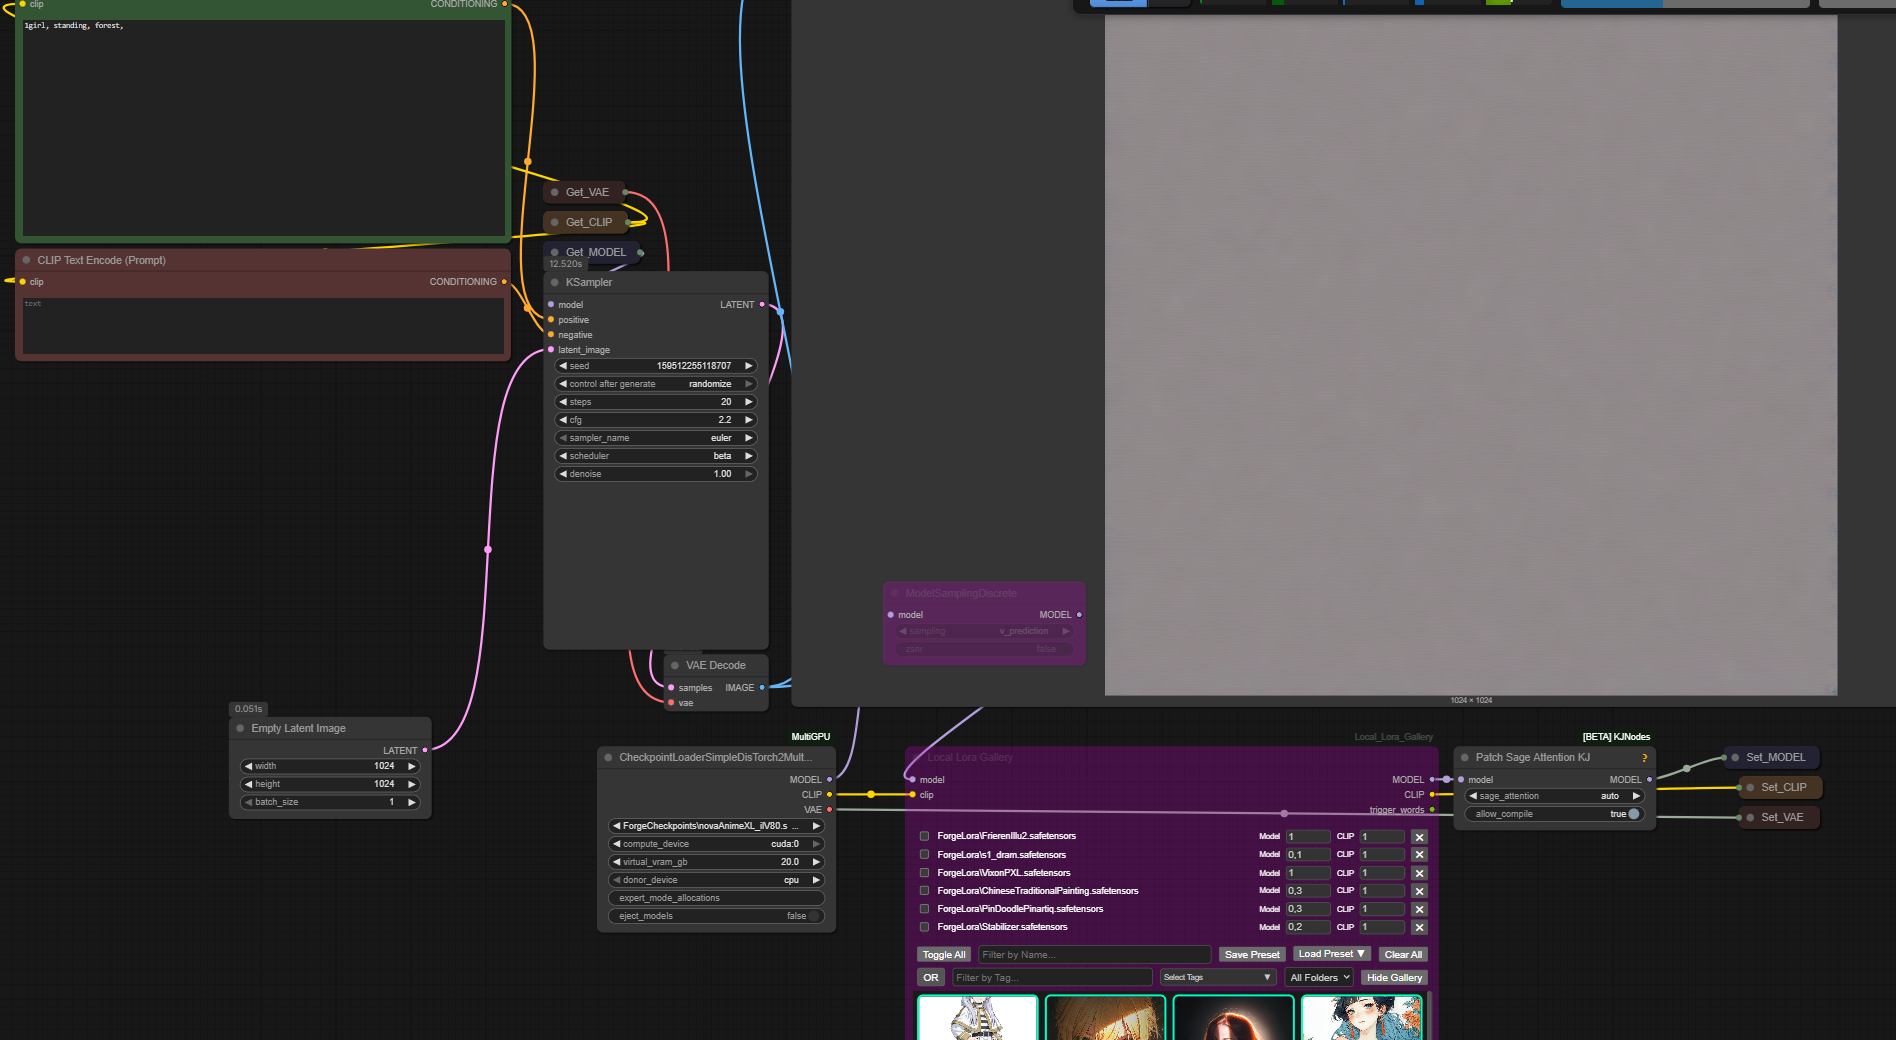Image resolution: width=1896 pixels, height=1040 pixels.
Task: Click the Filter by Name input field
Action: (1094, 955)
